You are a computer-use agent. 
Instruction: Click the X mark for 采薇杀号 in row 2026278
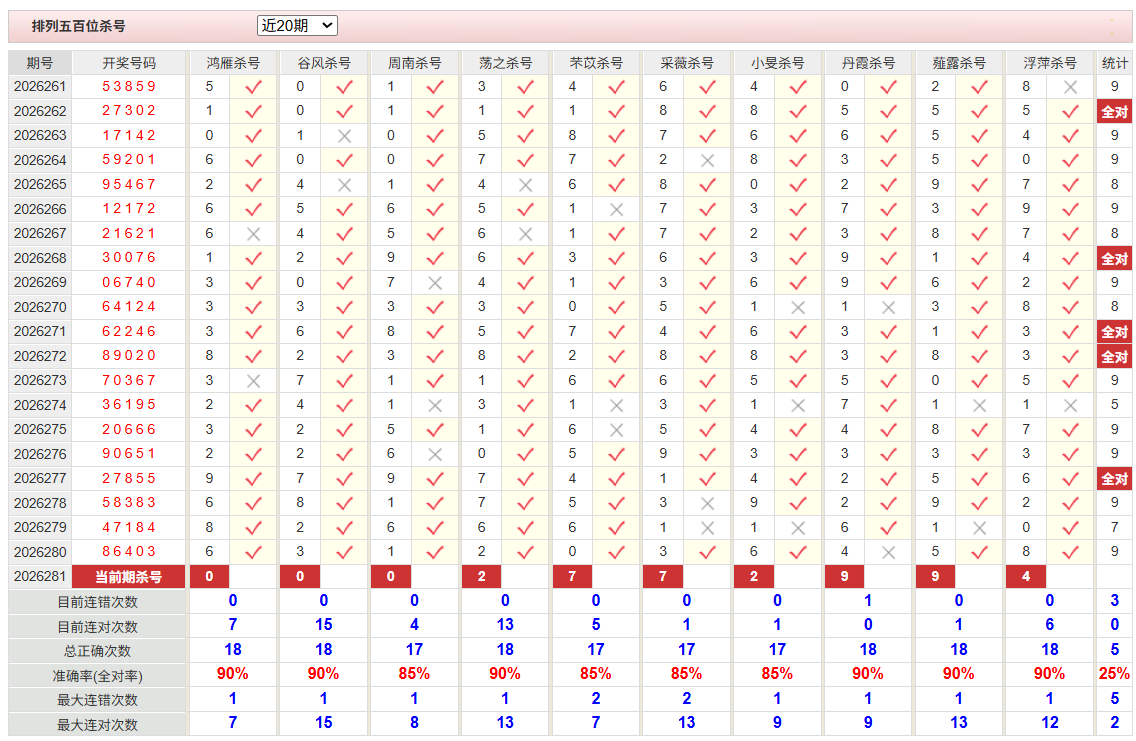coord(707,503)
